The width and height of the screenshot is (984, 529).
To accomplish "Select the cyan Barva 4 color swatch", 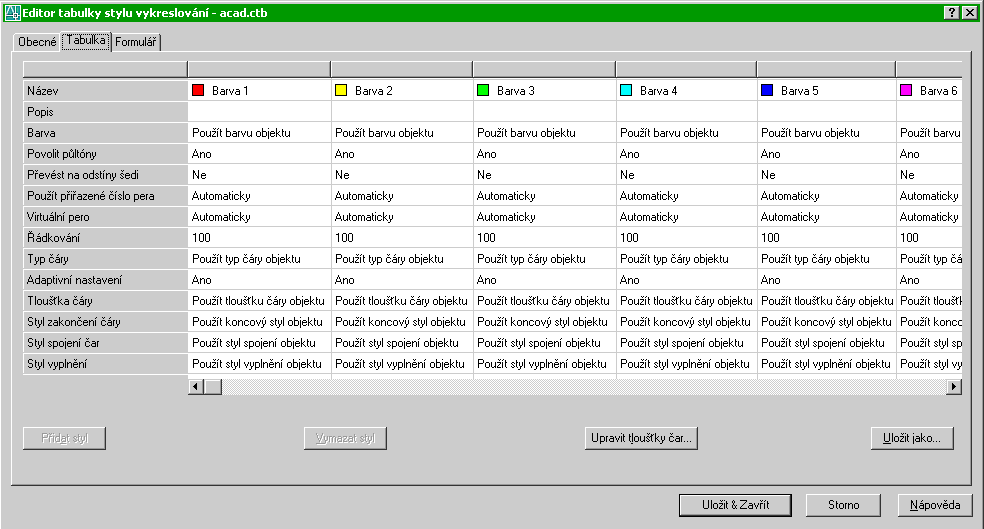I will tap(626, 90).
